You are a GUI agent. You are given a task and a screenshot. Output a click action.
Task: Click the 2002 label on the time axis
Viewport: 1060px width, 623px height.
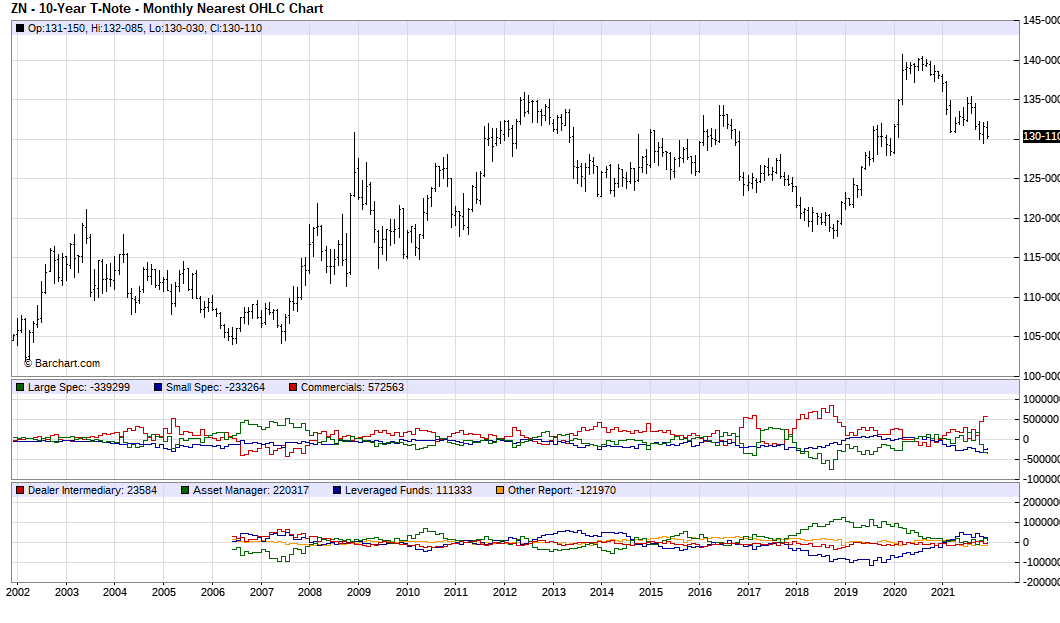click(x=18, y=593)
